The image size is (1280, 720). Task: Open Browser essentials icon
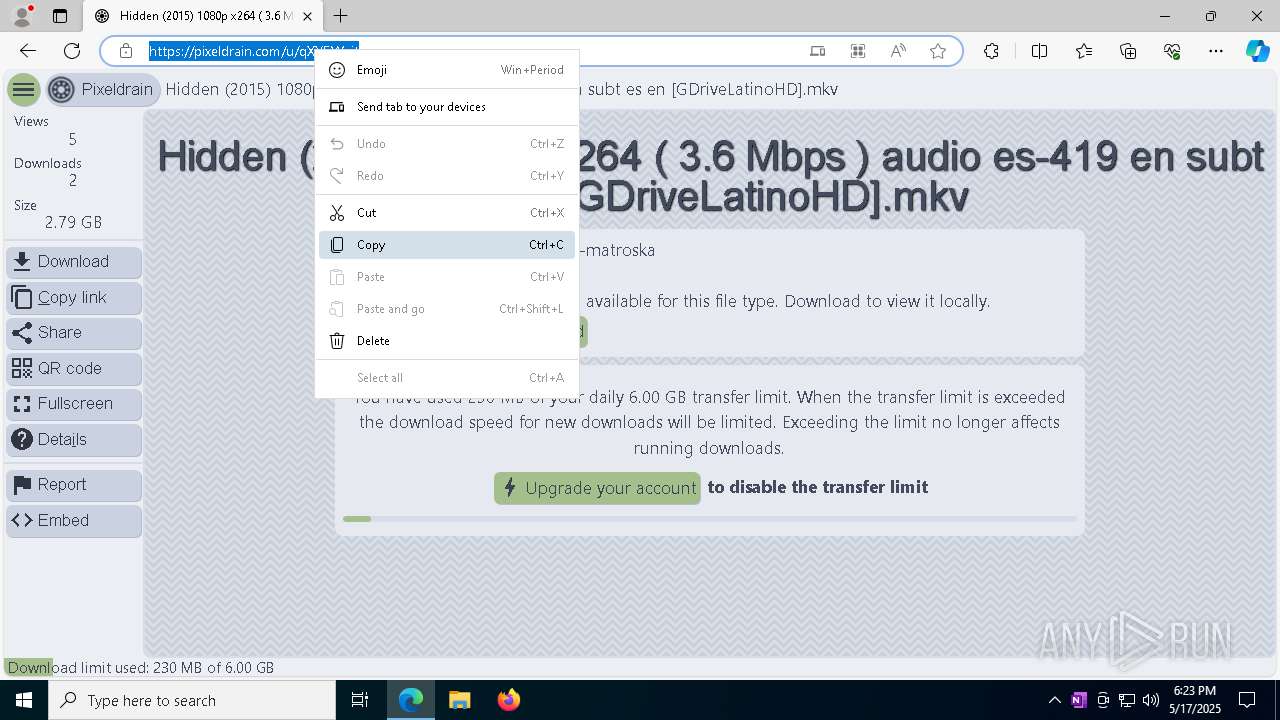pos(1172,51)
